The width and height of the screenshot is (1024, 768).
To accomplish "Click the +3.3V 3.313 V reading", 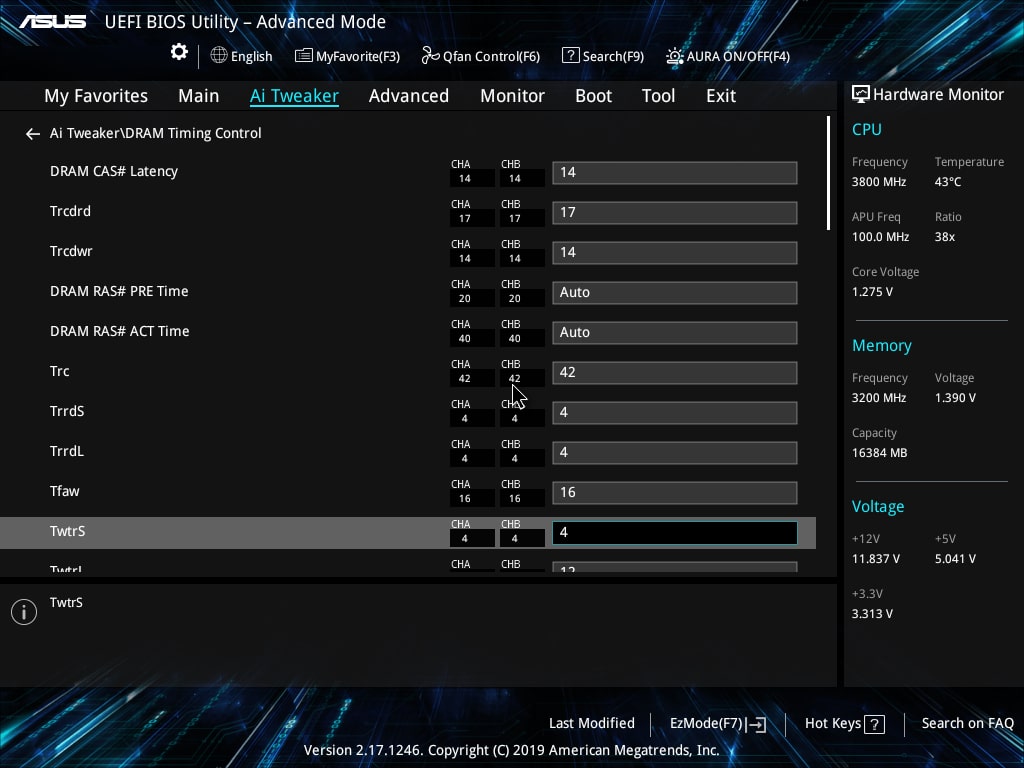I will pos(872,614).
